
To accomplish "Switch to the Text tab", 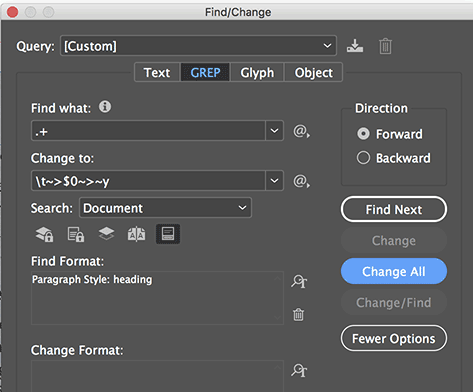I will coord(157,72).
